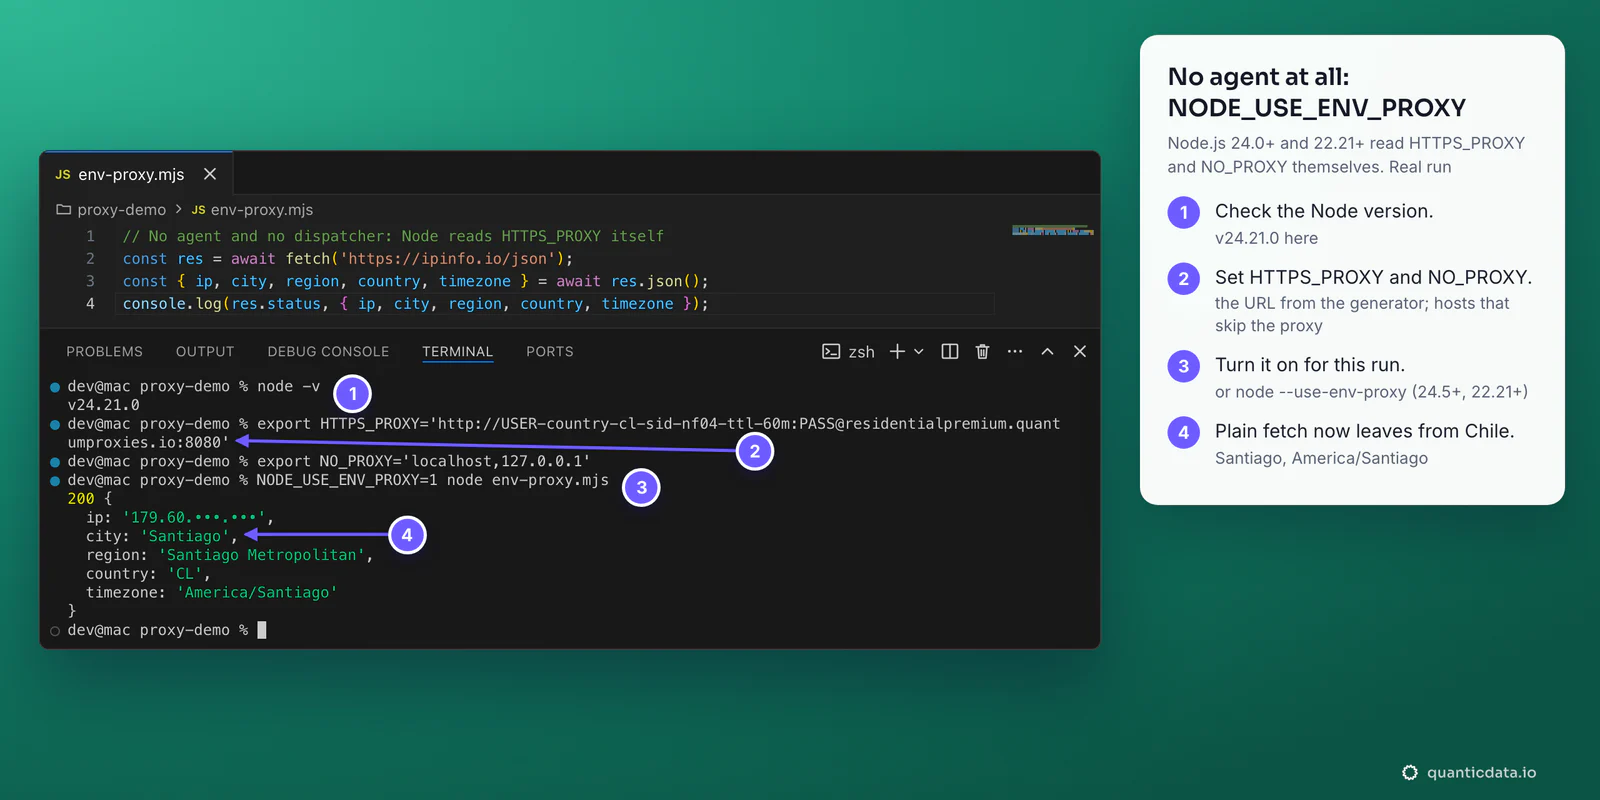Click line number 4 in gutter

pyautogui.click(x=90, y=304)
